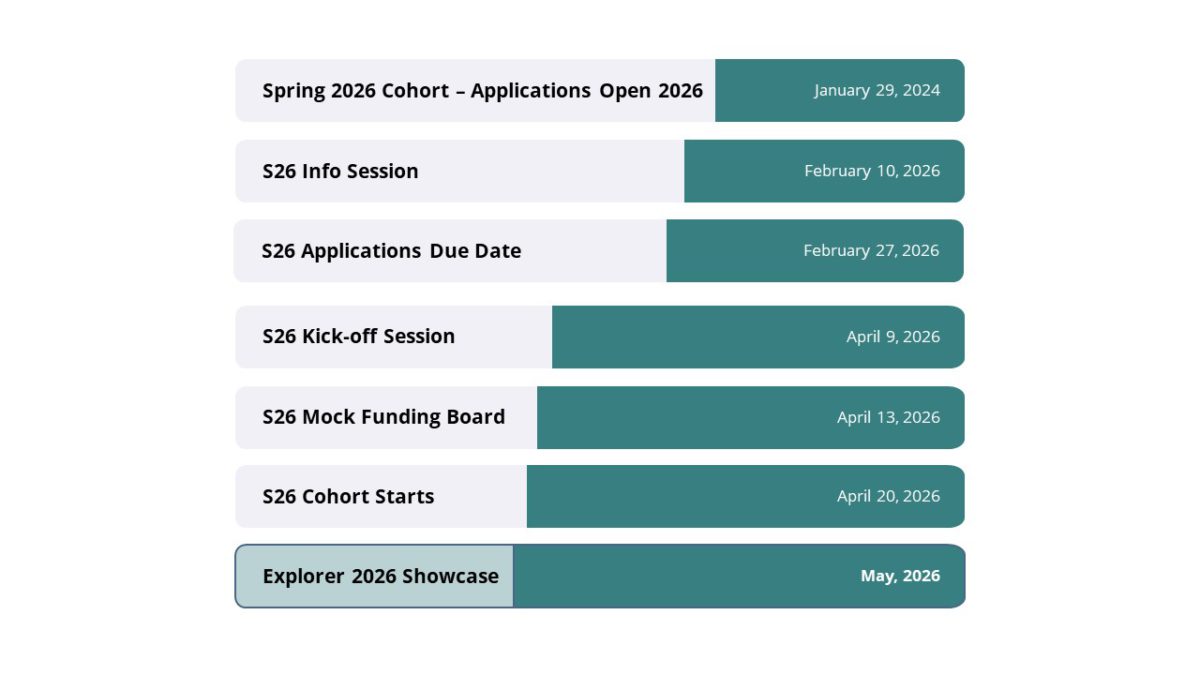Select the highlighted Explorer 2026 Showcase title

point(380,577)
